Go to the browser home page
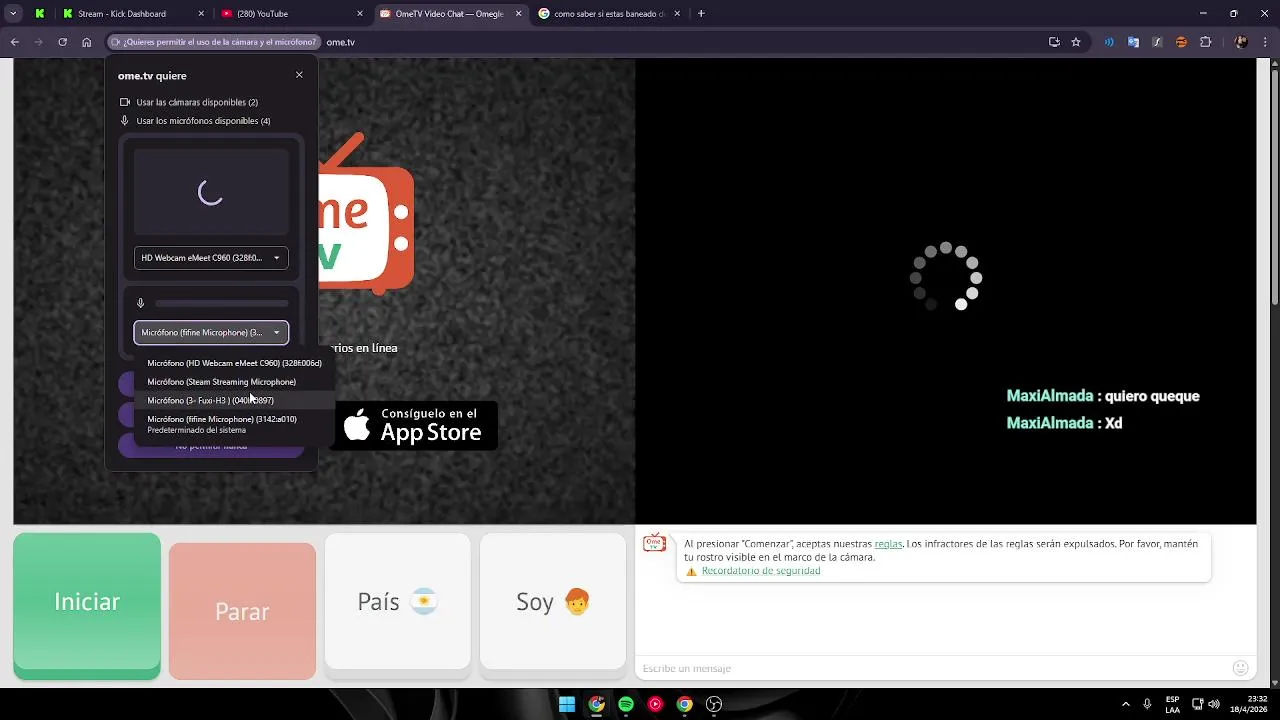Screen dimensions: 1280x720 pos(87,42)
